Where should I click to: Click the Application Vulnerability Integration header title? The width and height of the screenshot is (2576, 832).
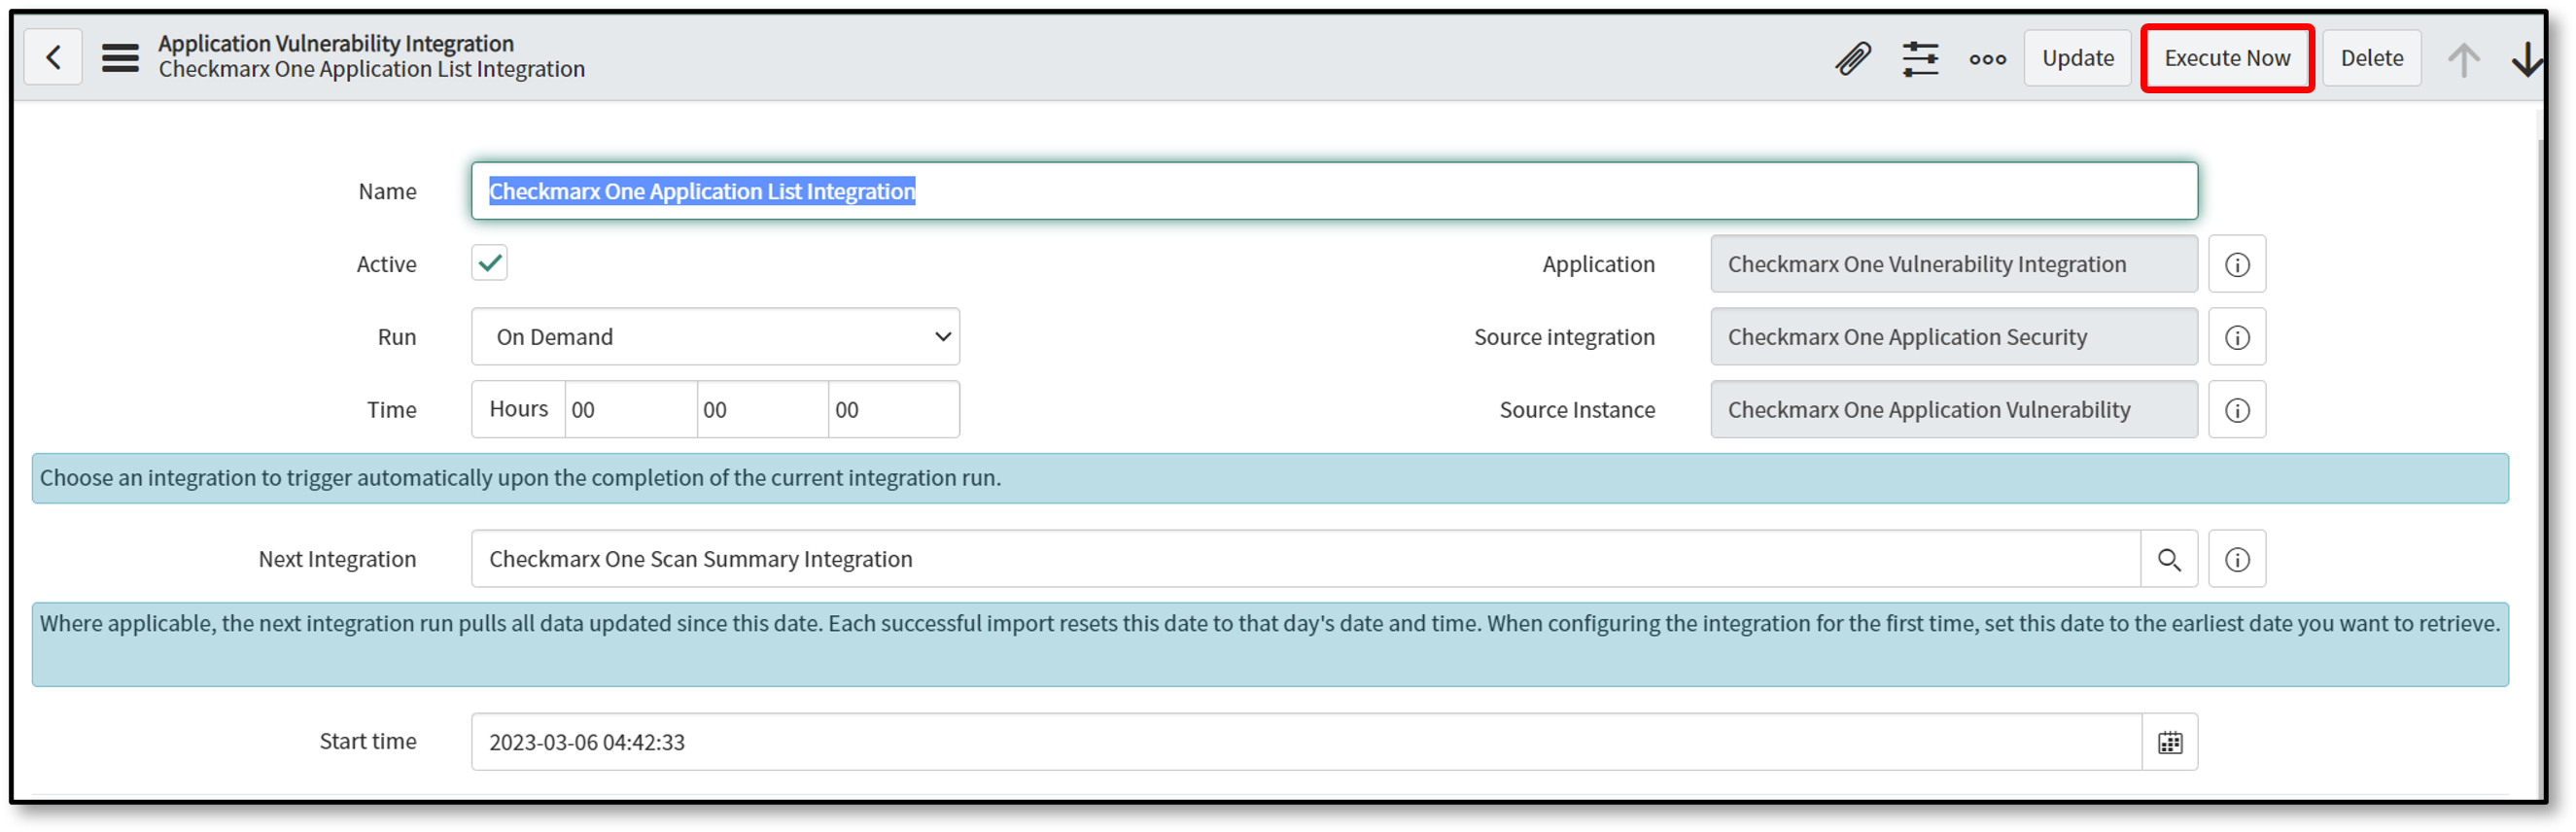(x=336, y=44)
